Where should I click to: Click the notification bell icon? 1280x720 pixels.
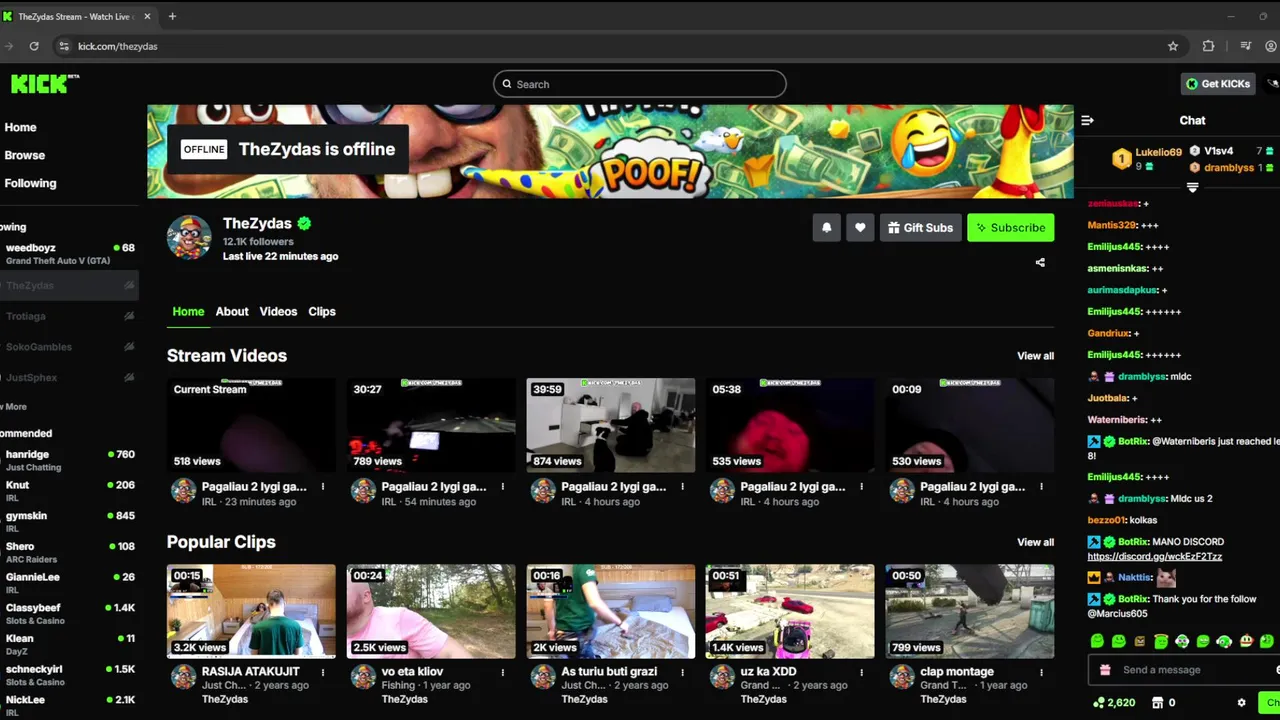pos(826,228)
